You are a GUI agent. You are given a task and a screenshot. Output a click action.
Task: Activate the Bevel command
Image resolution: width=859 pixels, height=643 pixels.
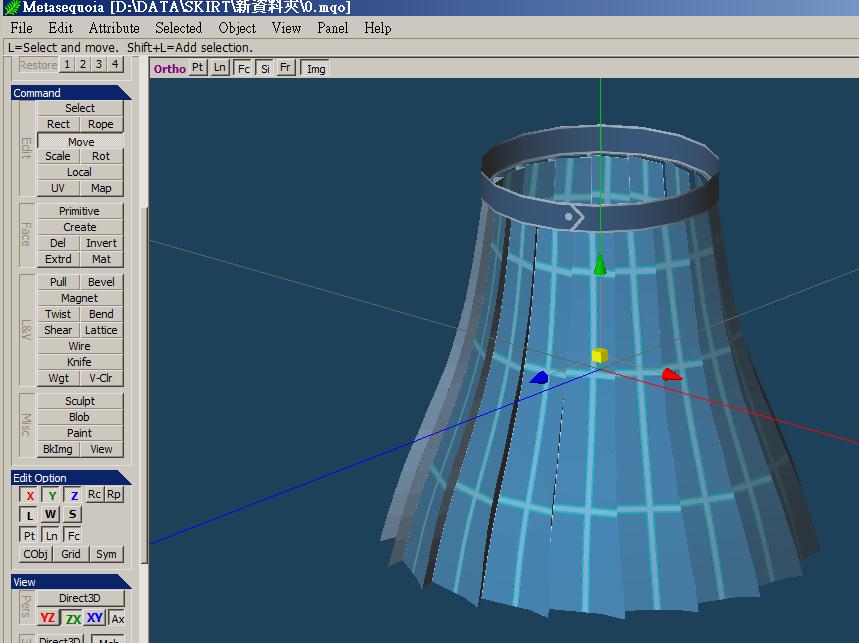[x=101, y=282]
